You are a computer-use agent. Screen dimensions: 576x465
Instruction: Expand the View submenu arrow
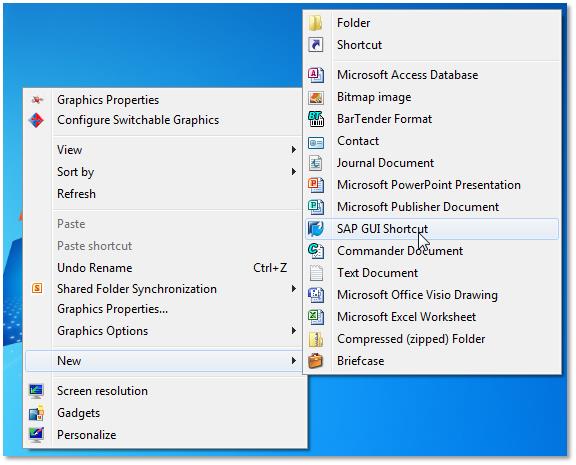tap(294, 149)
